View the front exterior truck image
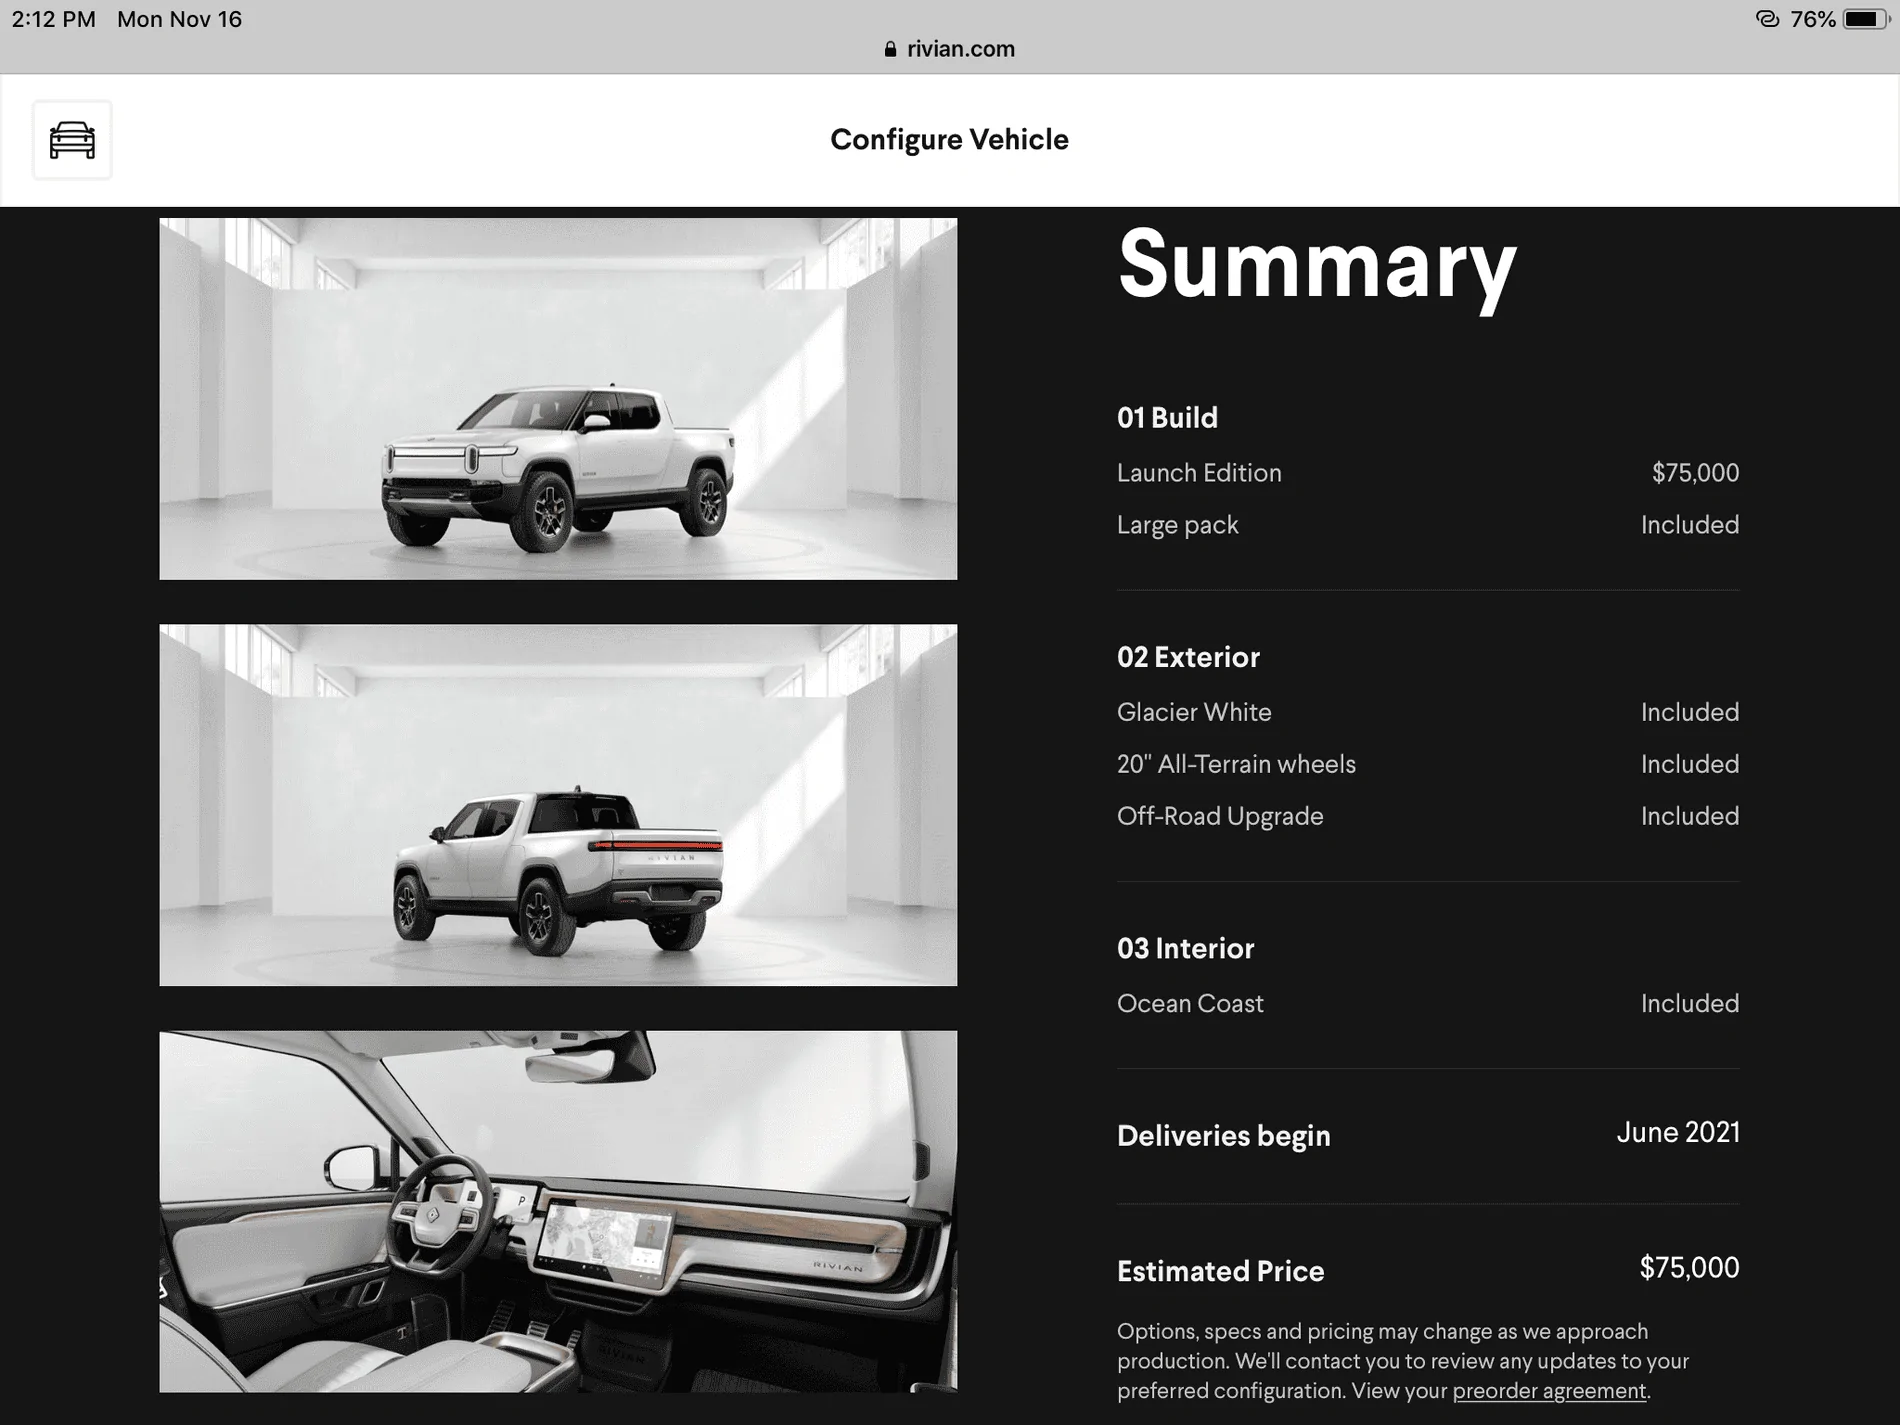 [558, 399]
